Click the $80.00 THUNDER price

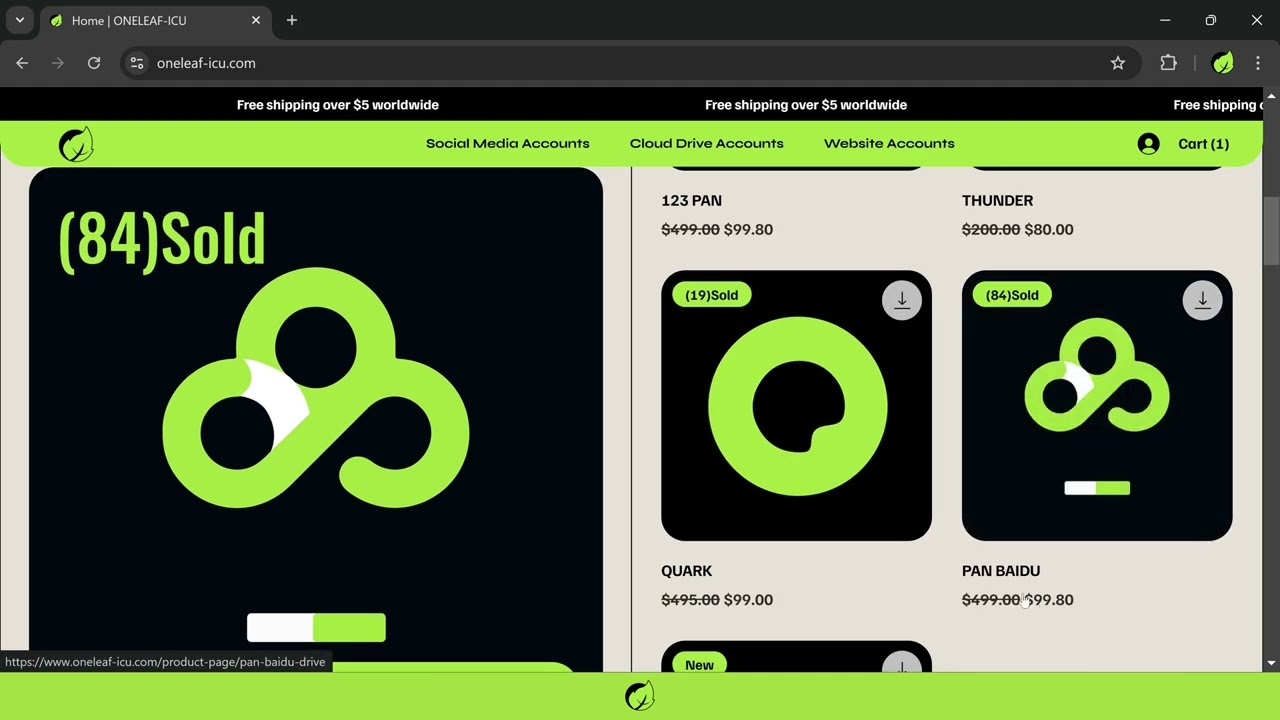click(x=1049, y=230)
